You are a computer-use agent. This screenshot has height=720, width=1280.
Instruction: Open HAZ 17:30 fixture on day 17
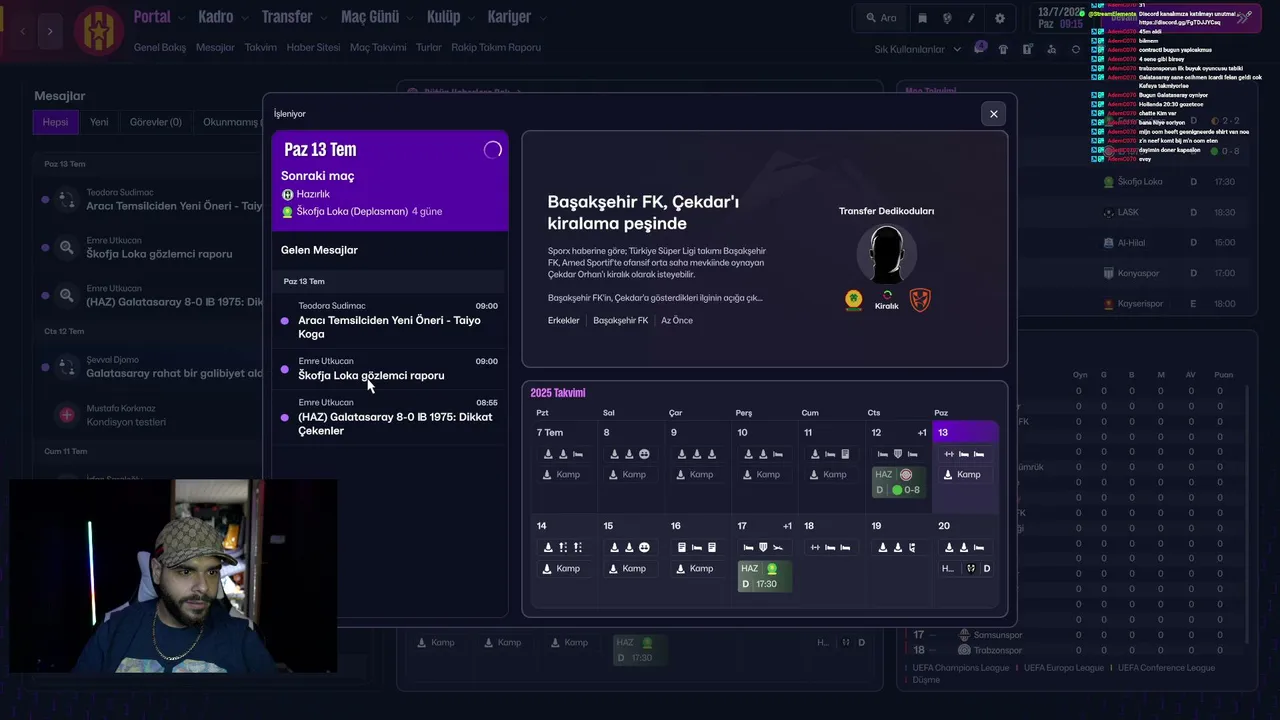pos(765,576)
